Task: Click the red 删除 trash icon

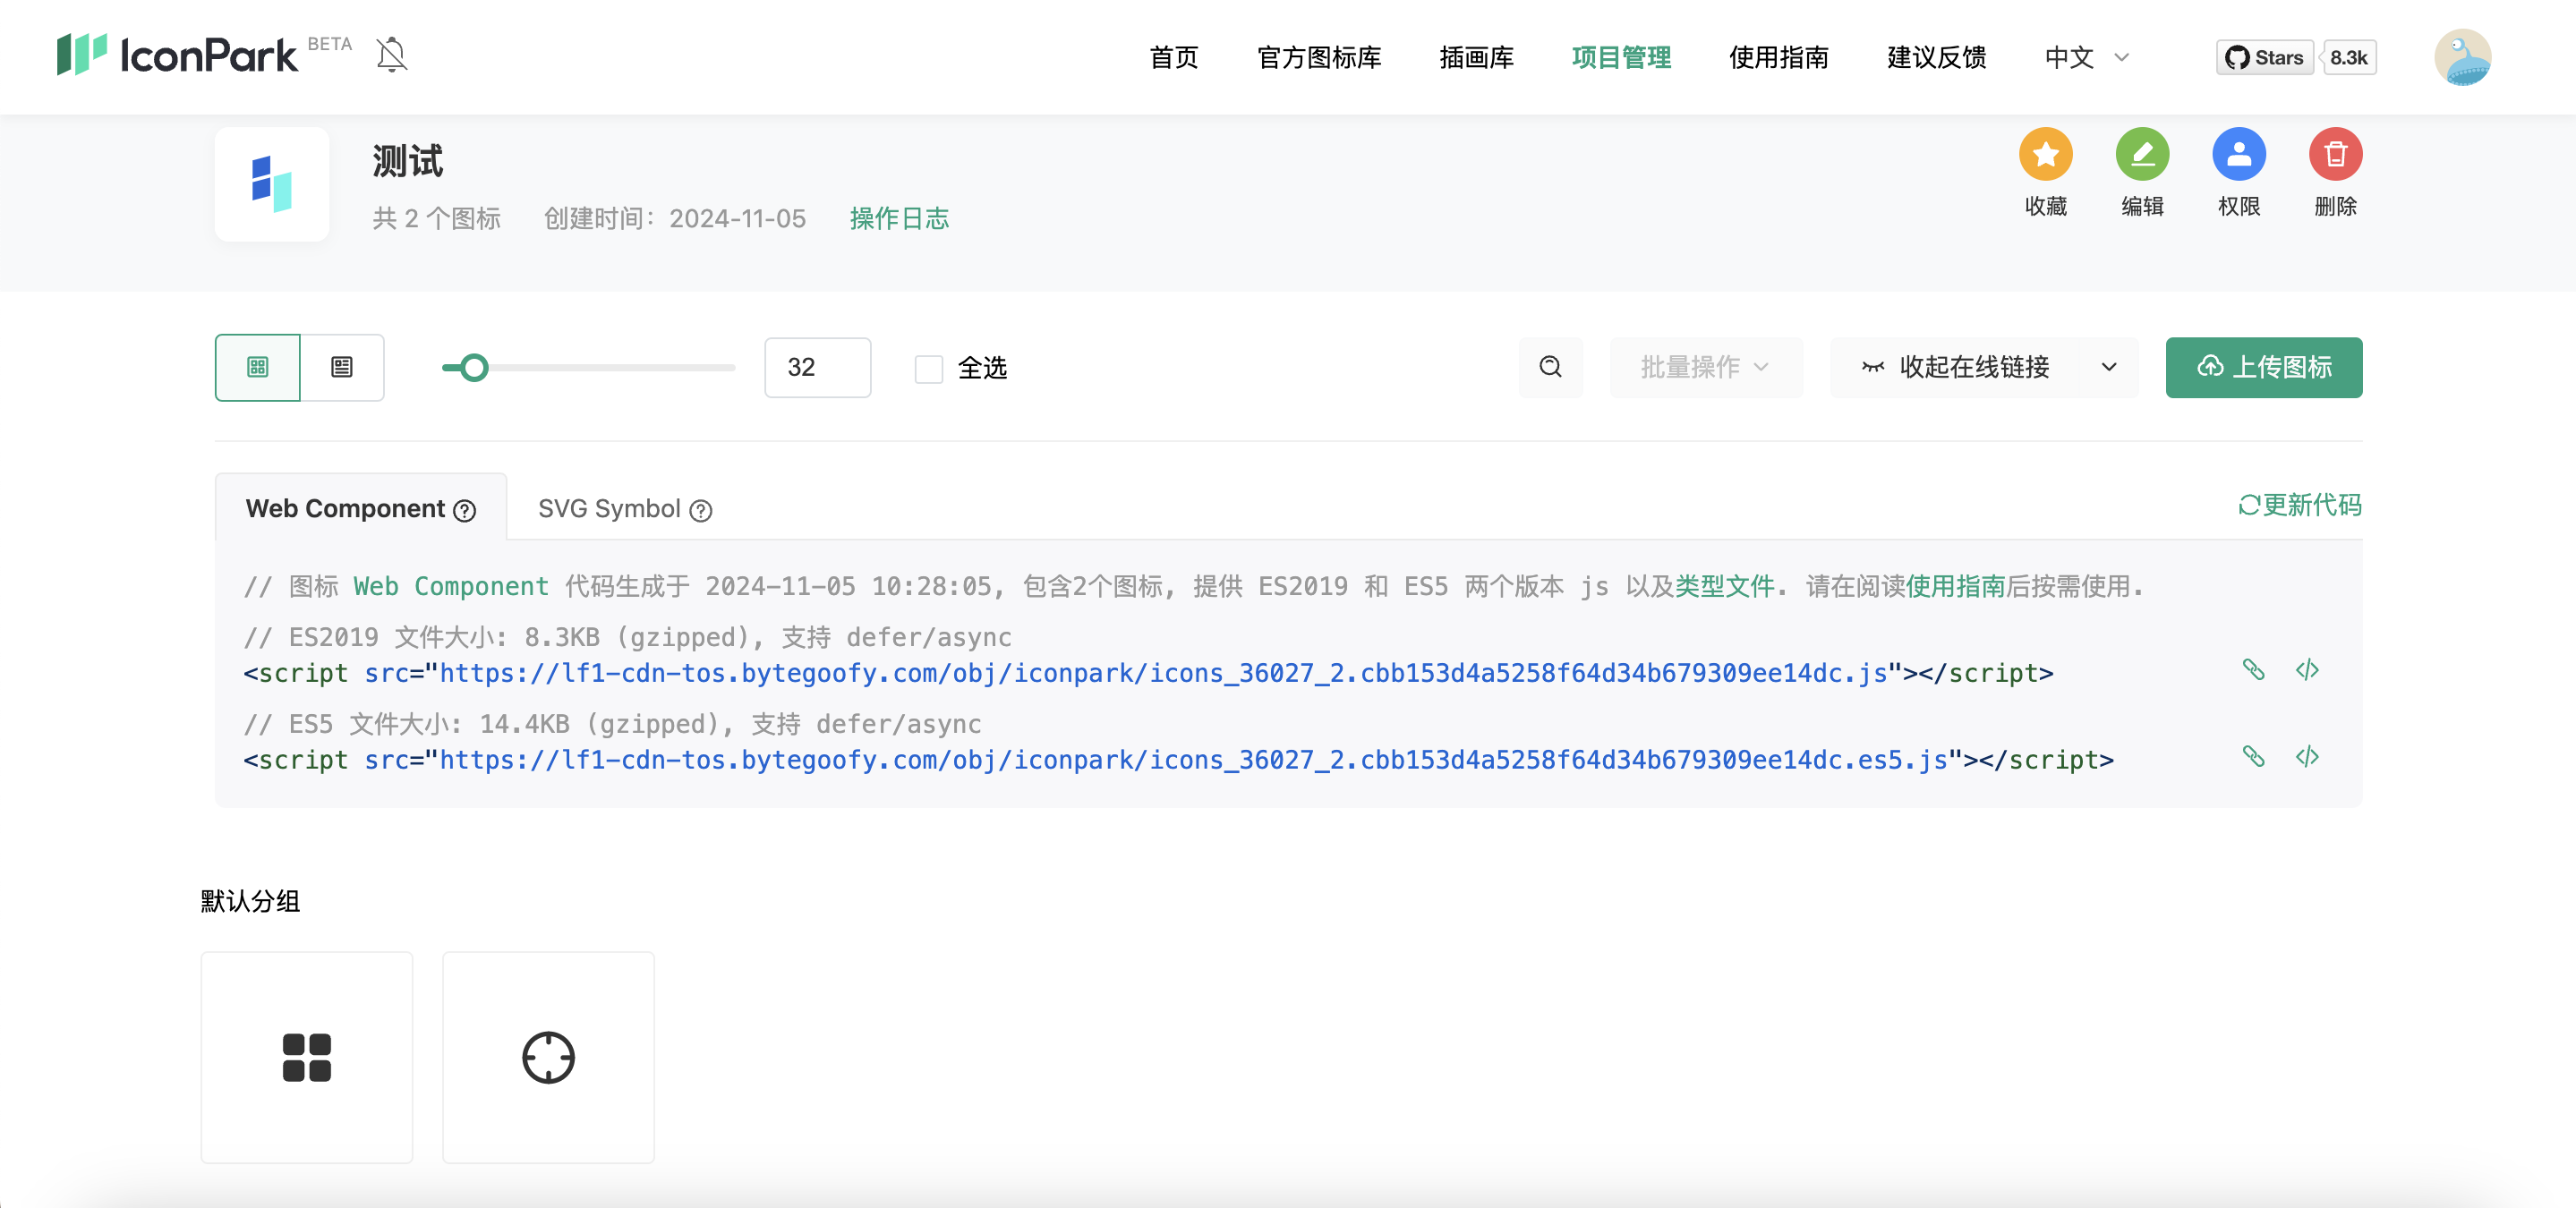Action: point(2334,154)
